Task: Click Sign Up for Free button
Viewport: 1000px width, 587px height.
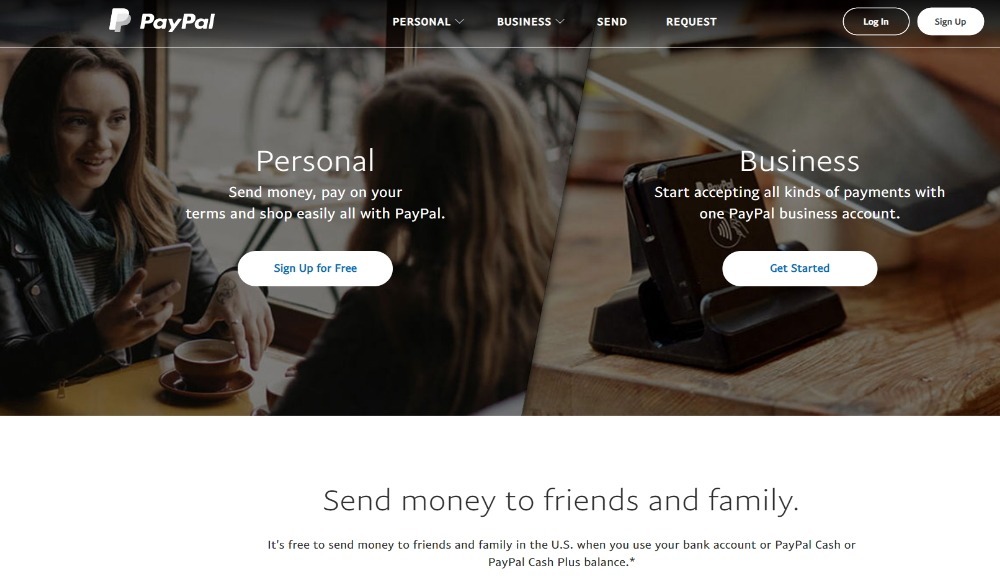Action: (x=315, y=269)
